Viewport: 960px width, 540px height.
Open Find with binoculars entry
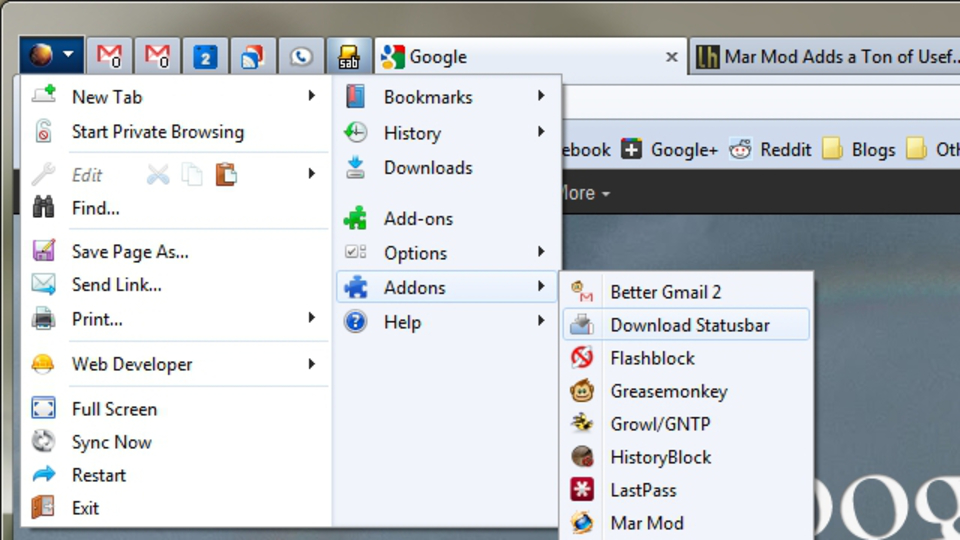[175, 208]
